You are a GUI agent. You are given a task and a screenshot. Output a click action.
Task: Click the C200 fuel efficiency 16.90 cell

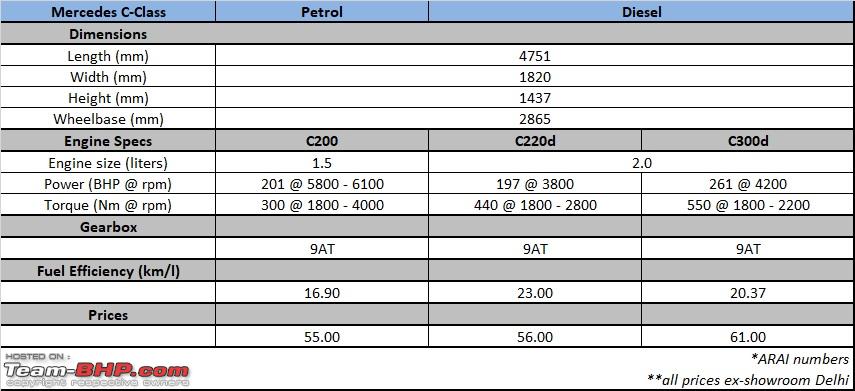[322, 293]
